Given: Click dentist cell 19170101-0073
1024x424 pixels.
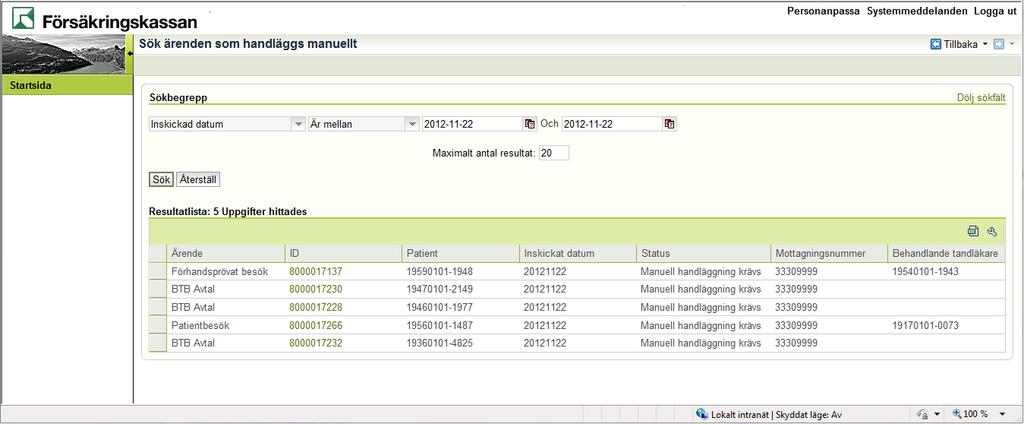Looking at the screenshot, I should (925, 325).
